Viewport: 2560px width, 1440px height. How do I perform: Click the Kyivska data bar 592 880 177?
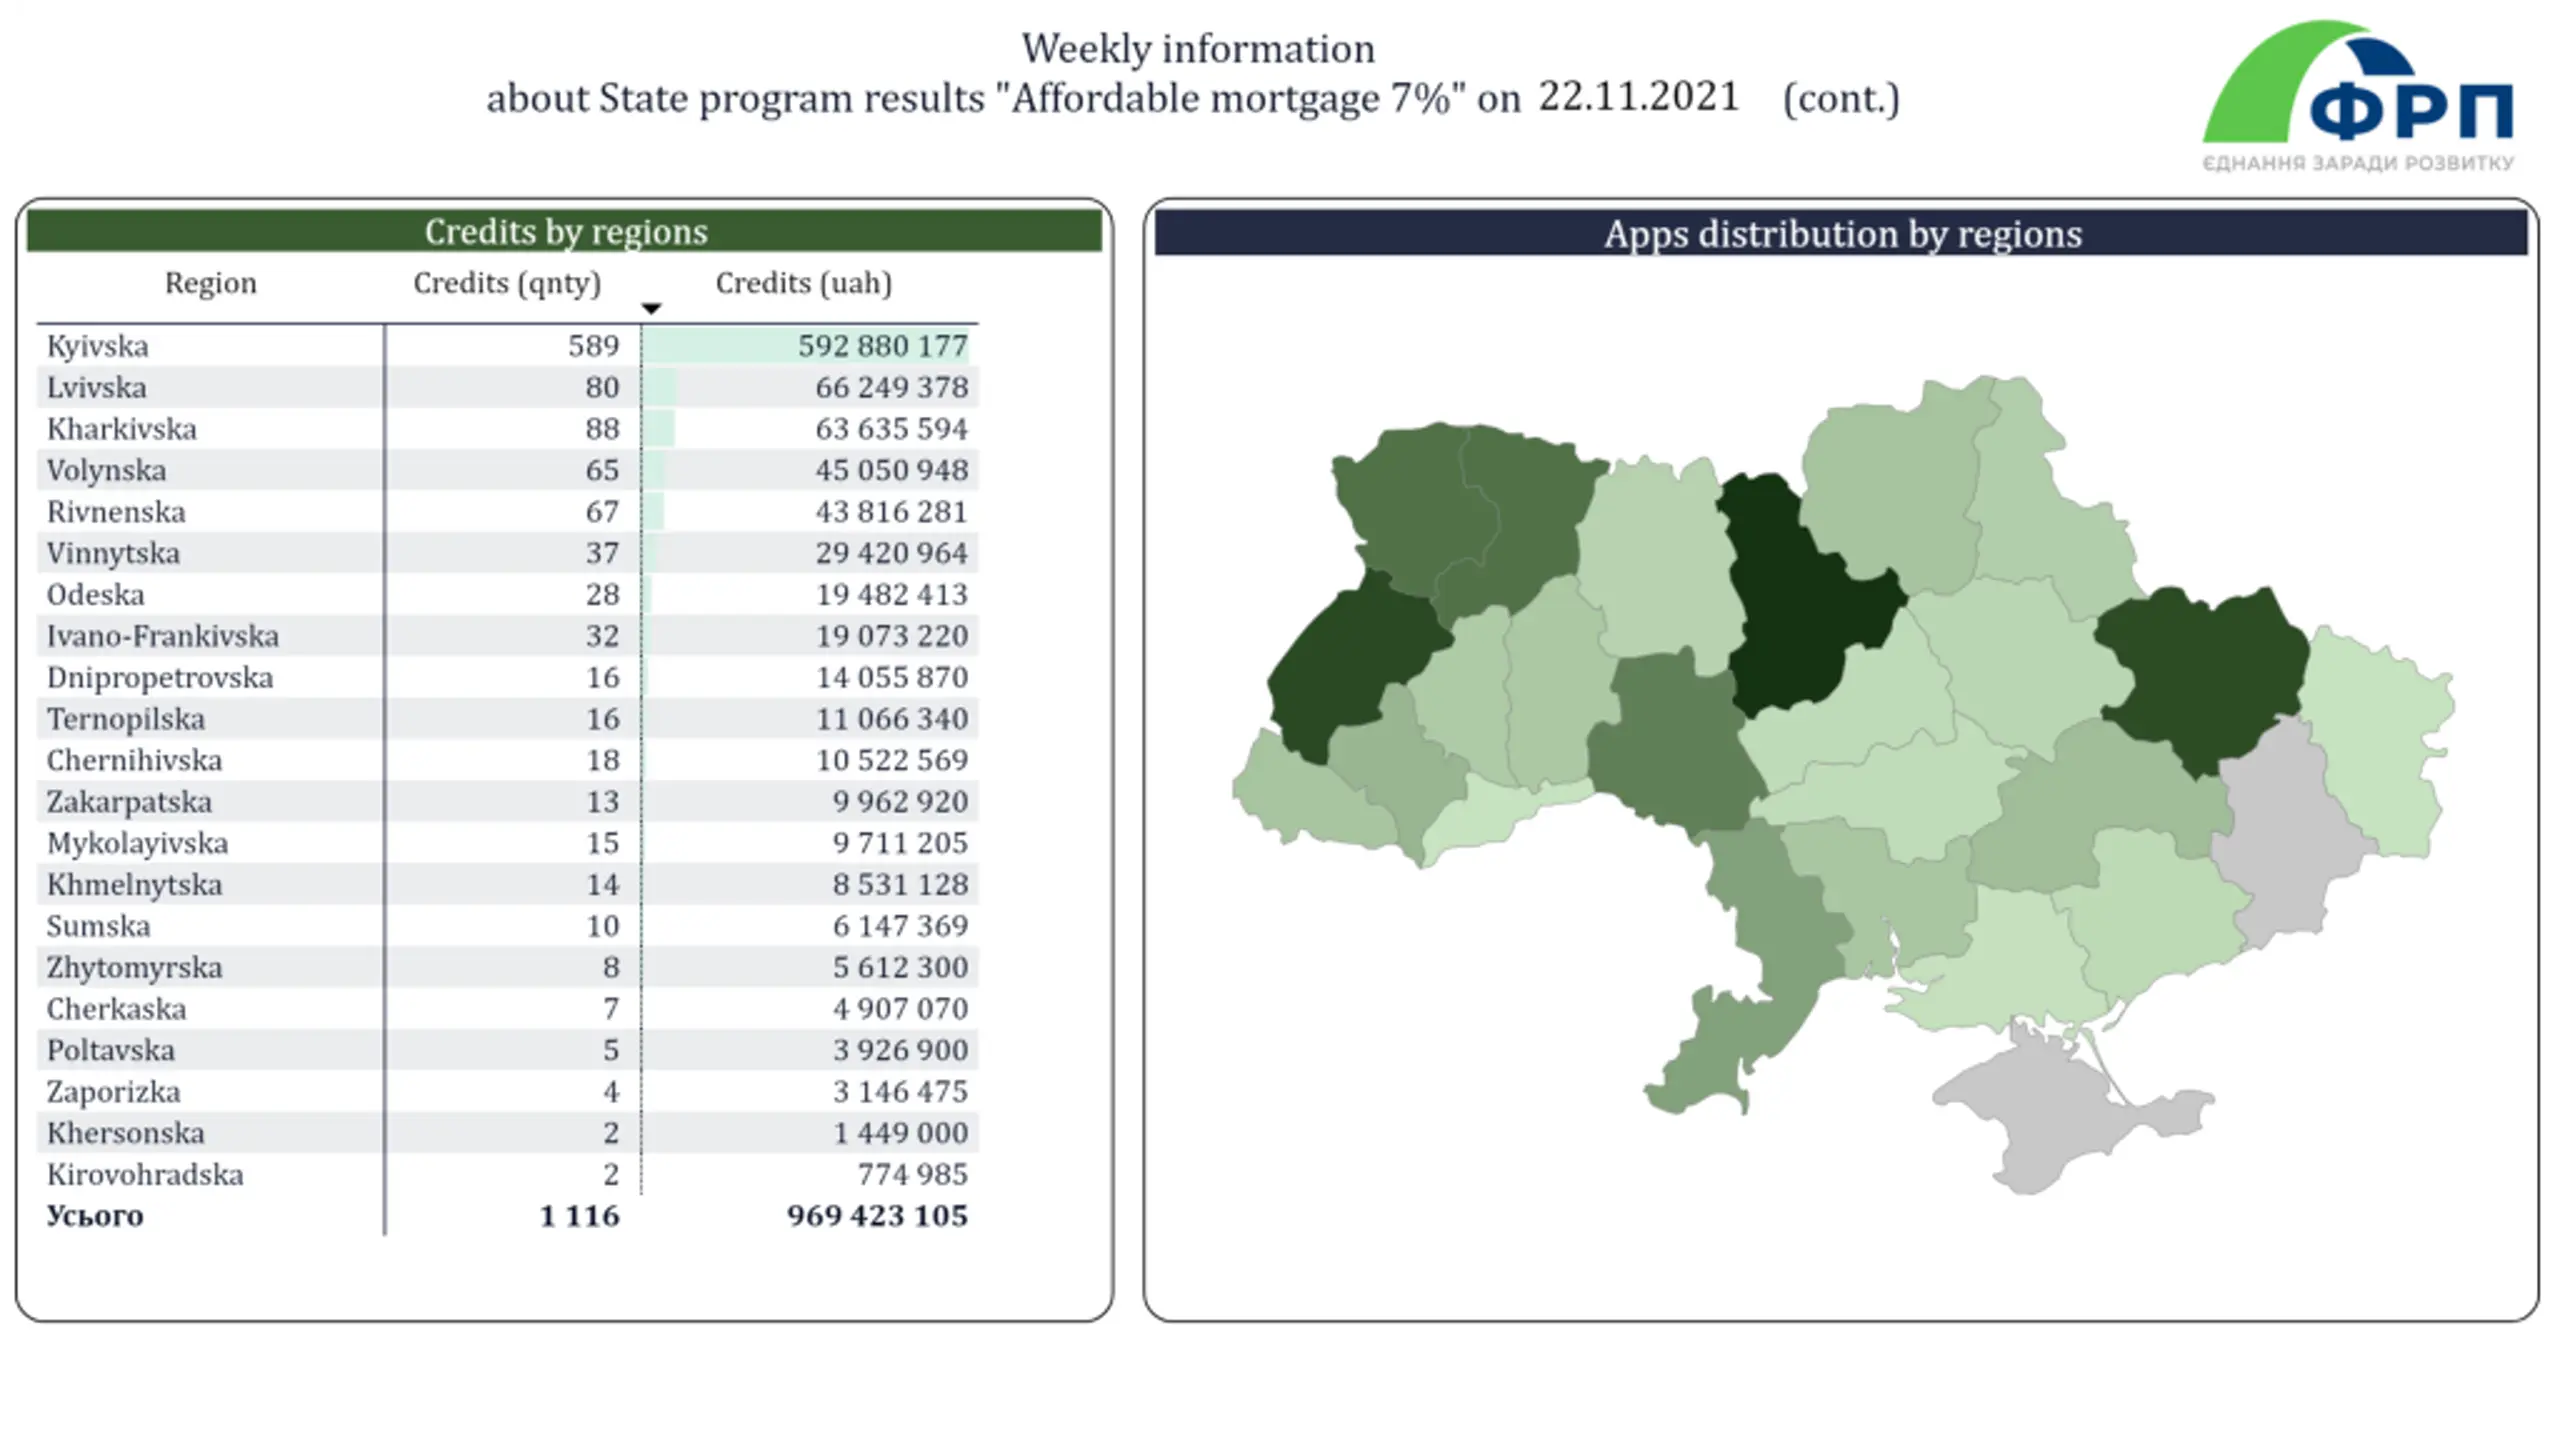(806, 346)
